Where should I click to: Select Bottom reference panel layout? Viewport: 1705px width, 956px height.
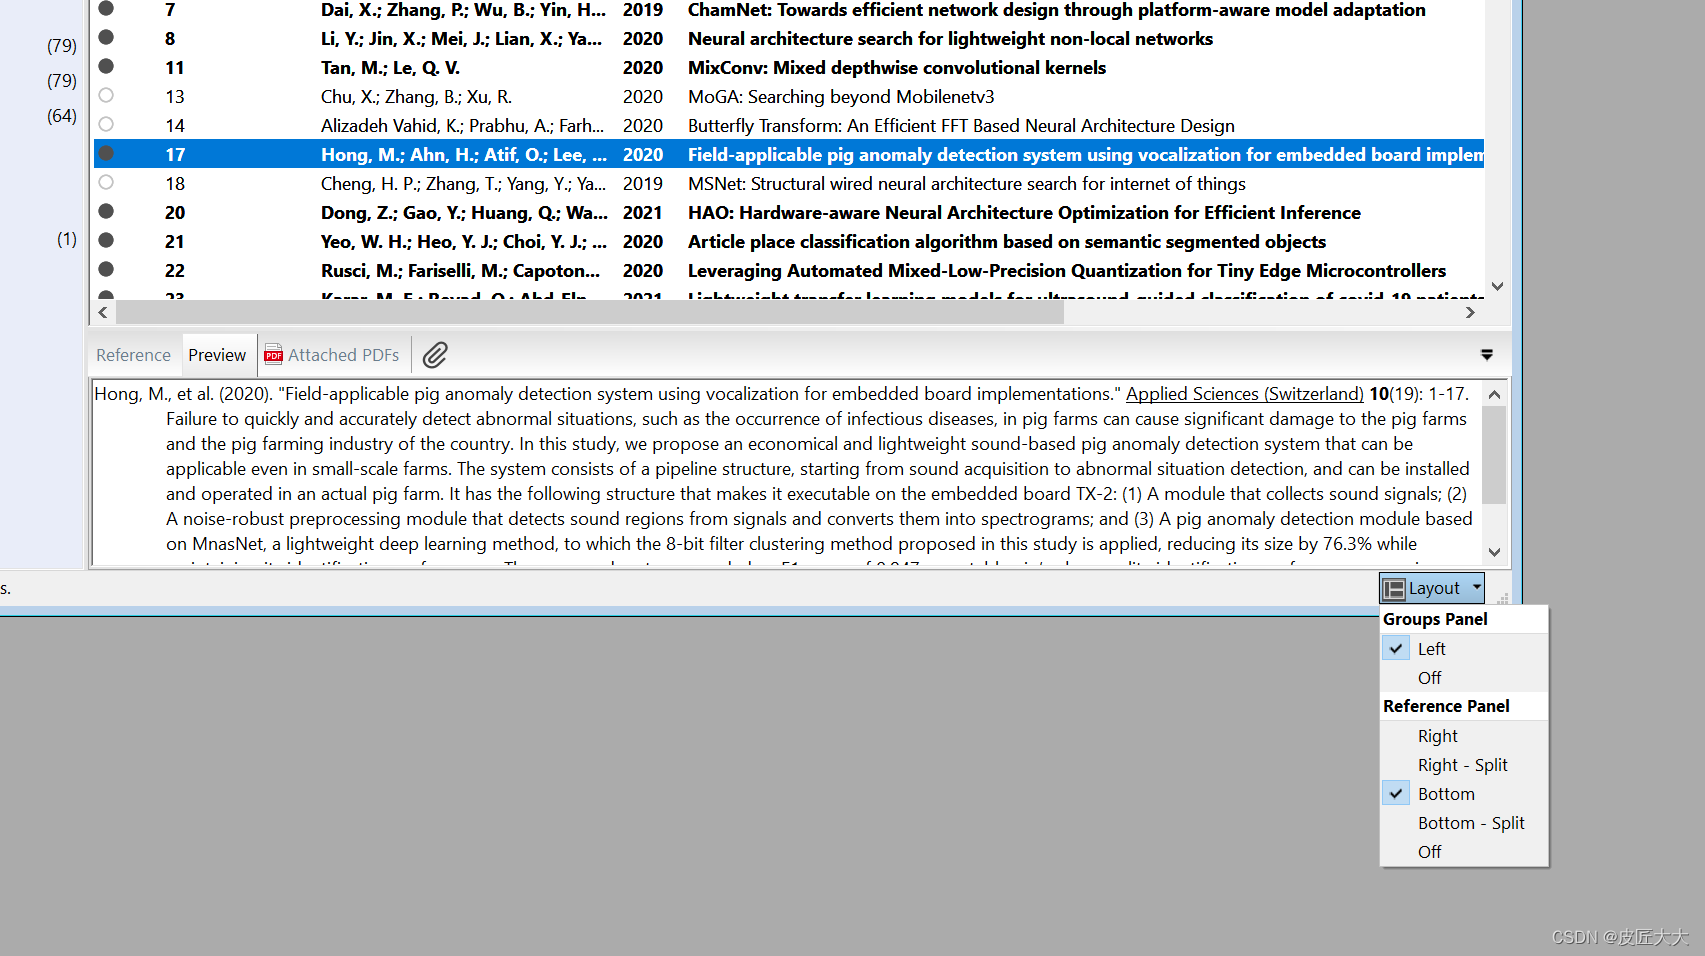(x=1464, y=794)
